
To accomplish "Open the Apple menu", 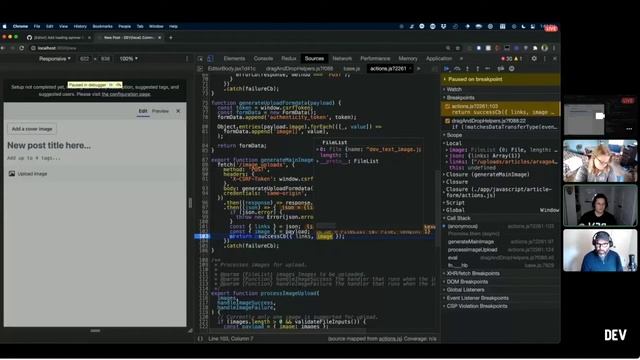I will point(4,26).
